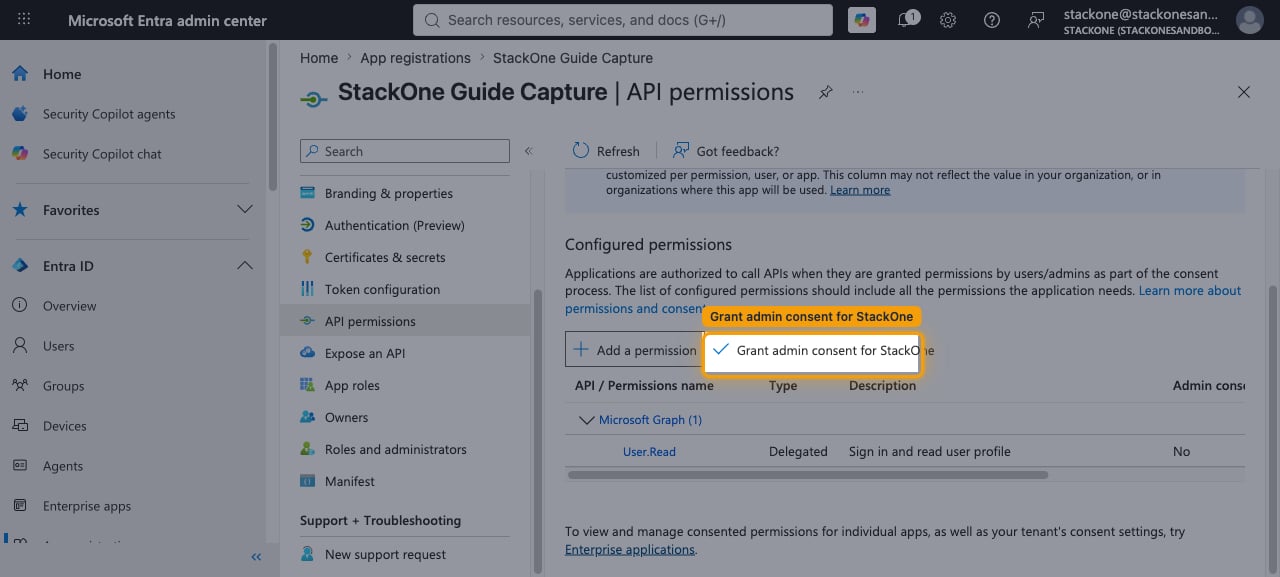Open Manifest menu item
The height and width of the screenshot is (577, 1280).
349,481
